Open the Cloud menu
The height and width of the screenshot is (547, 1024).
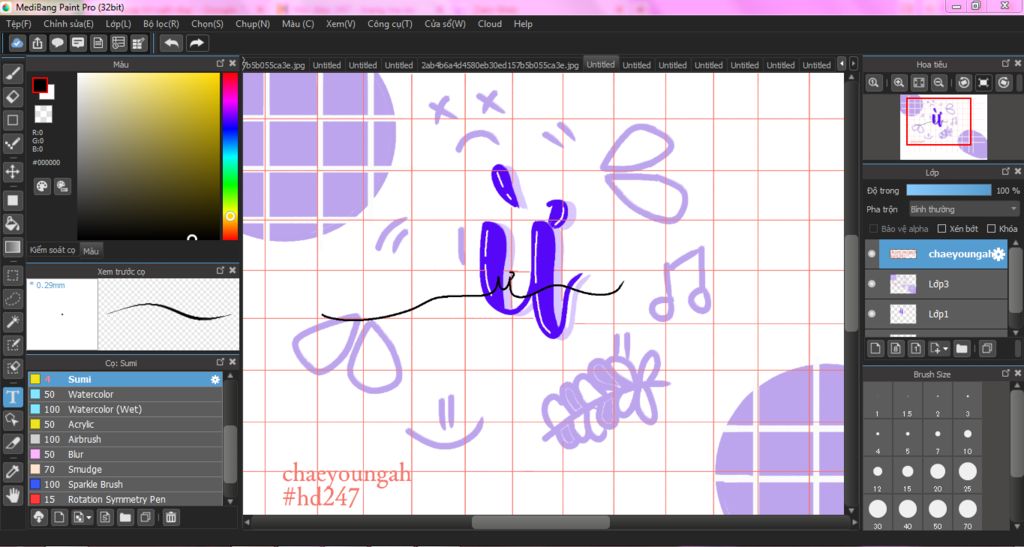pos(490,23)
